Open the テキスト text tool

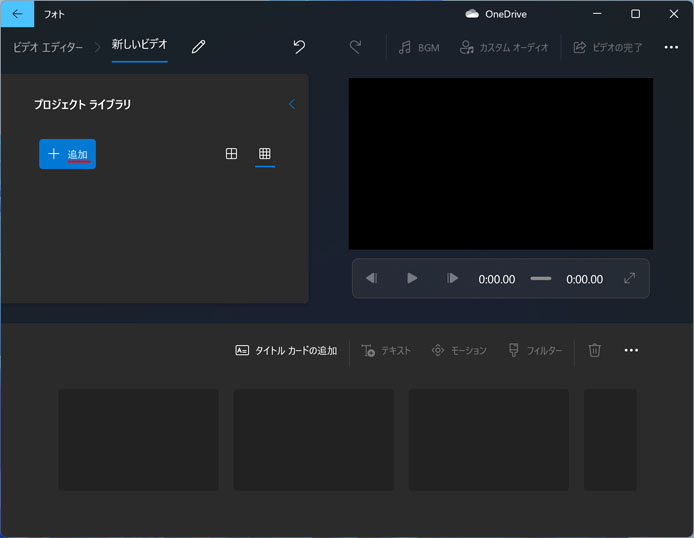click(x=386, y=351)
